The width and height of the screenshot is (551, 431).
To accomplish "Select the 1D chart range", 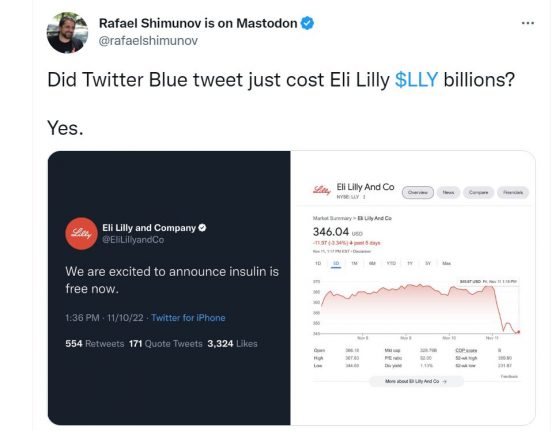I will tap(318, 263).
